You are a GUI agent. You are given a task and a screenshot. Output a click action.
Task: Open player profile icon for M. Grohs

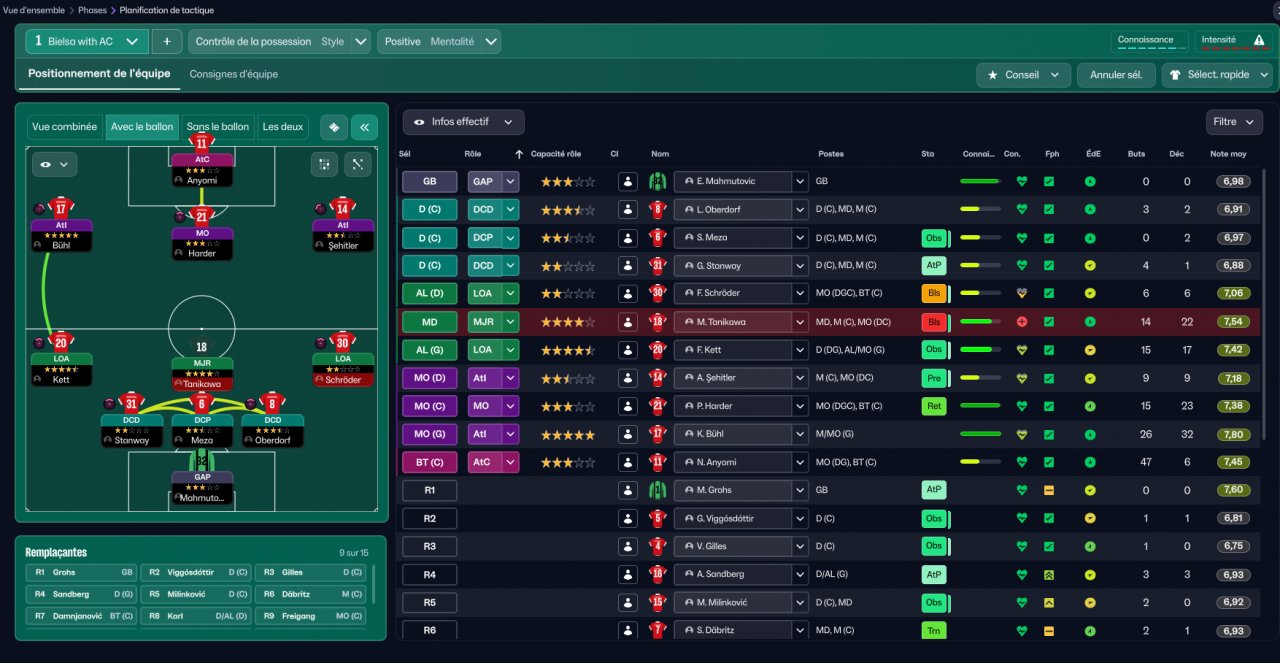coord(628,490)
